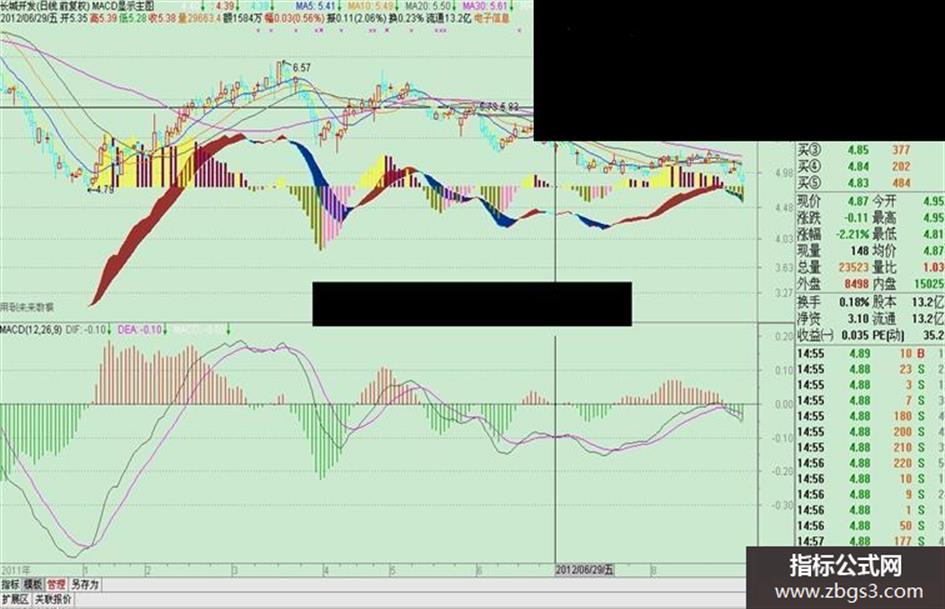Click the 收益(一) 0.035 value
The height and width of the screenshot is (609, 945).
point(856,335)
